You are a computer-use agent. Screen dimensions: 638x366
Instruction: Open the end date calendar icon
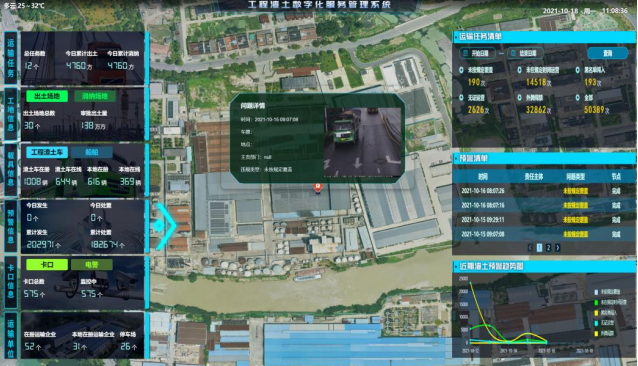click(x=513, y=53)
